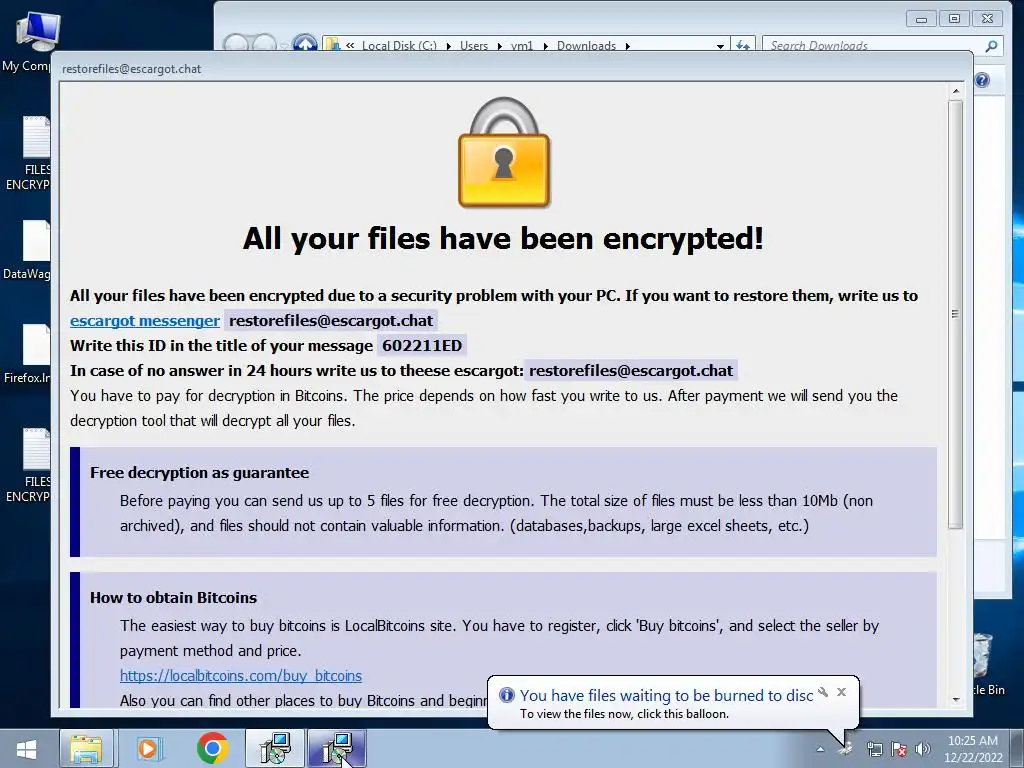
Task: Click the taskbar clock showing 10:25 AM
Action: tap(972, 749)
